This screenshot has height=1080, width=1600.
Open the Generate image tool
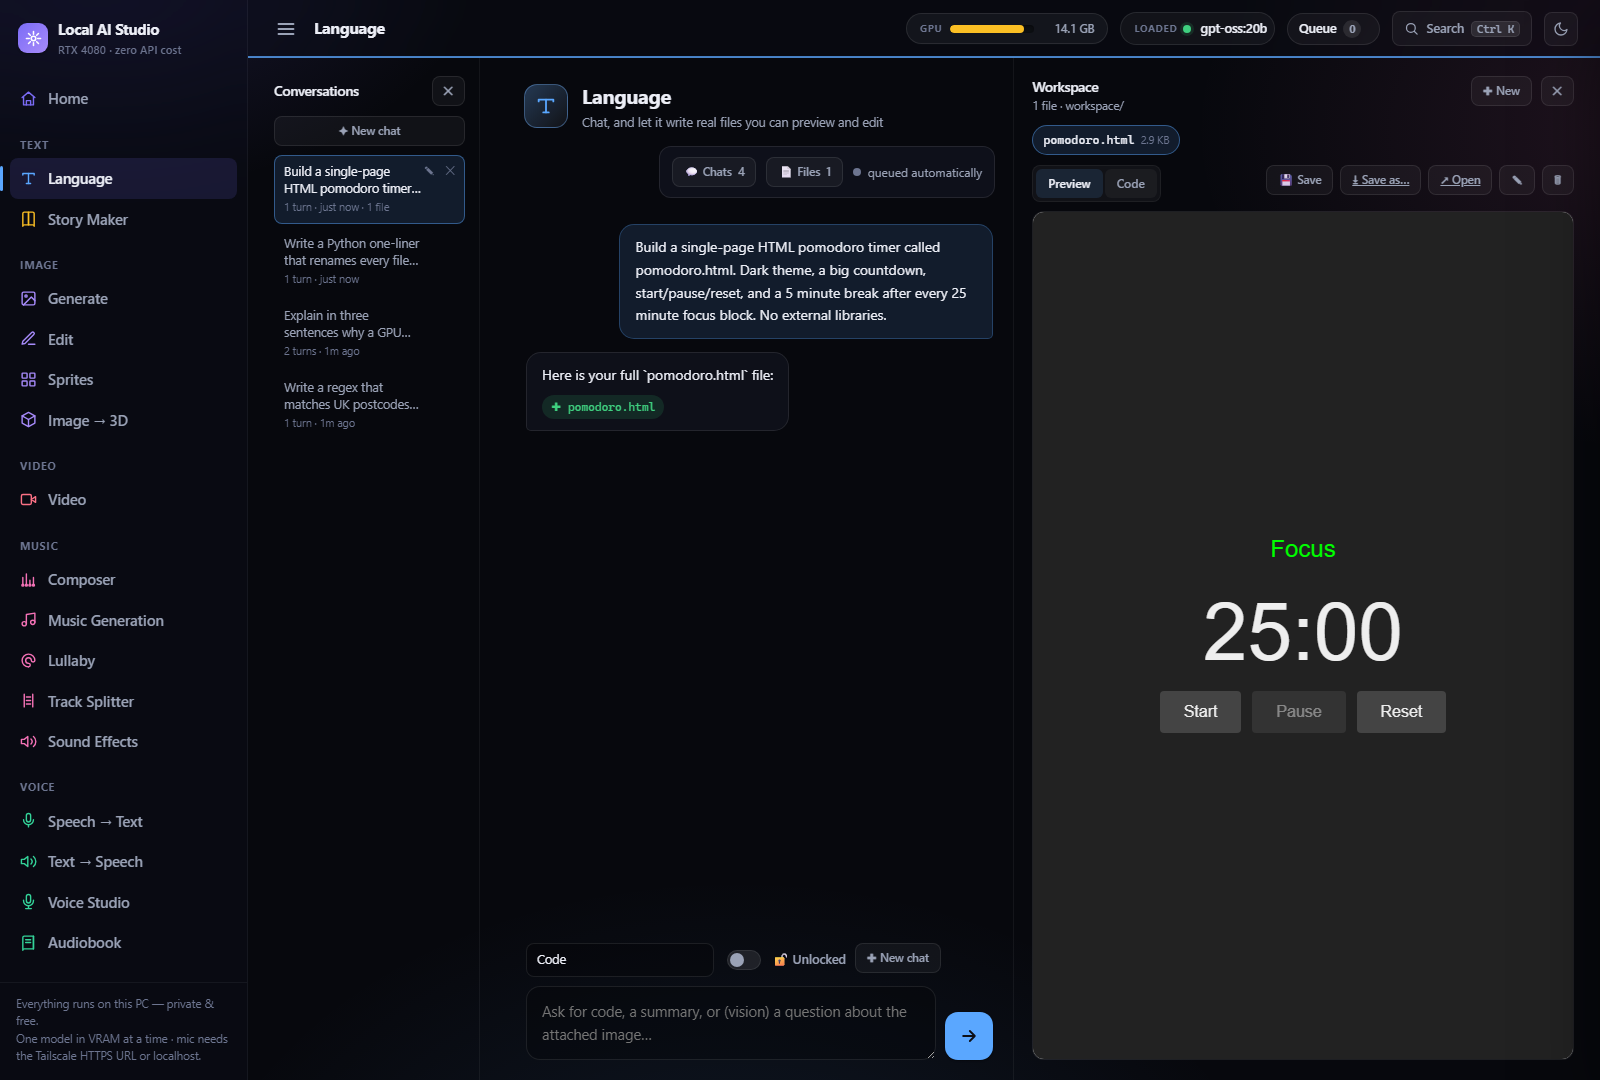tap(123, 299)
